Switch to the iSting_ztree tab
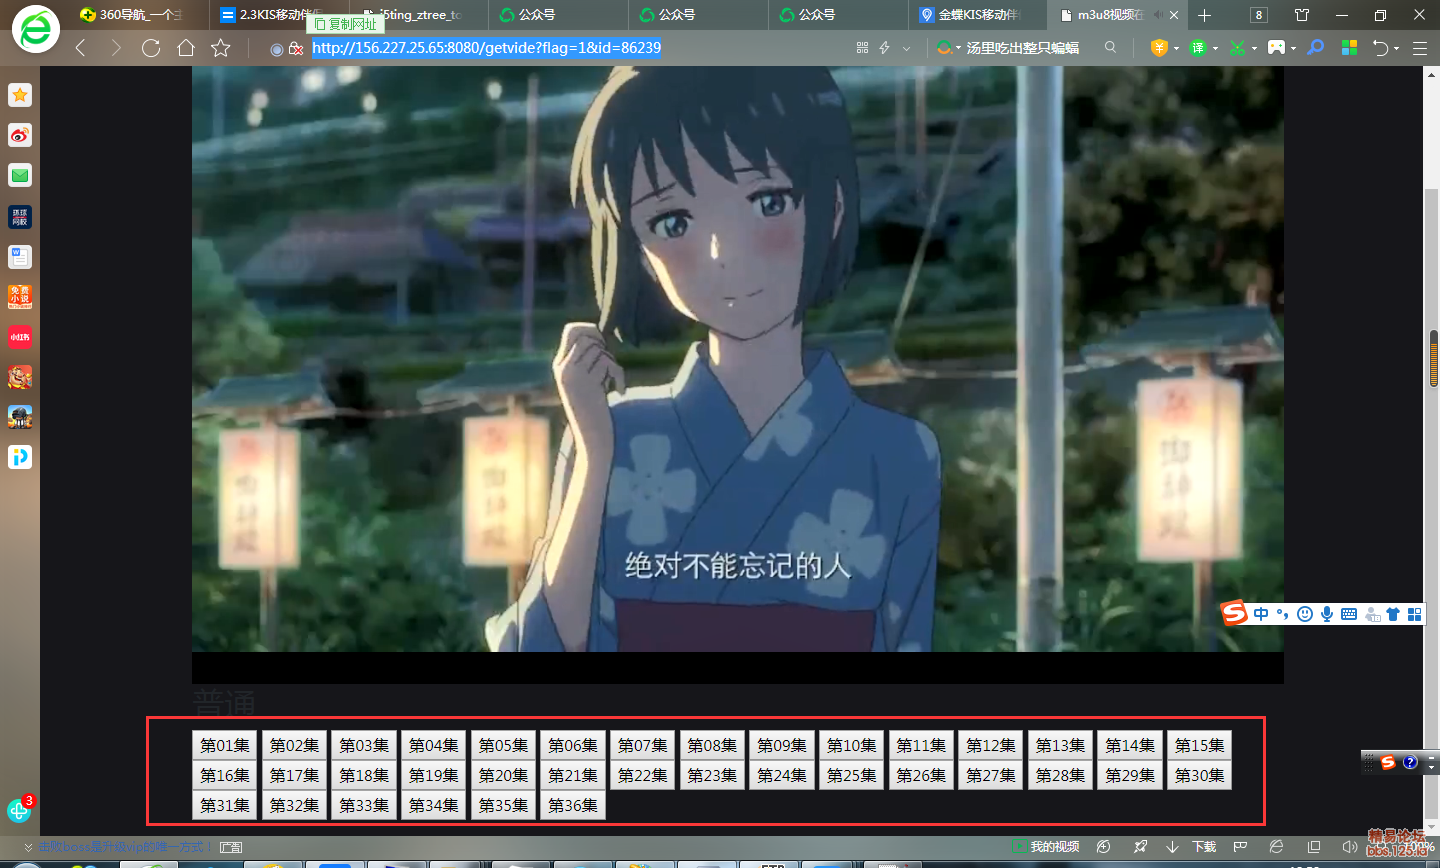 pos(420,15)
